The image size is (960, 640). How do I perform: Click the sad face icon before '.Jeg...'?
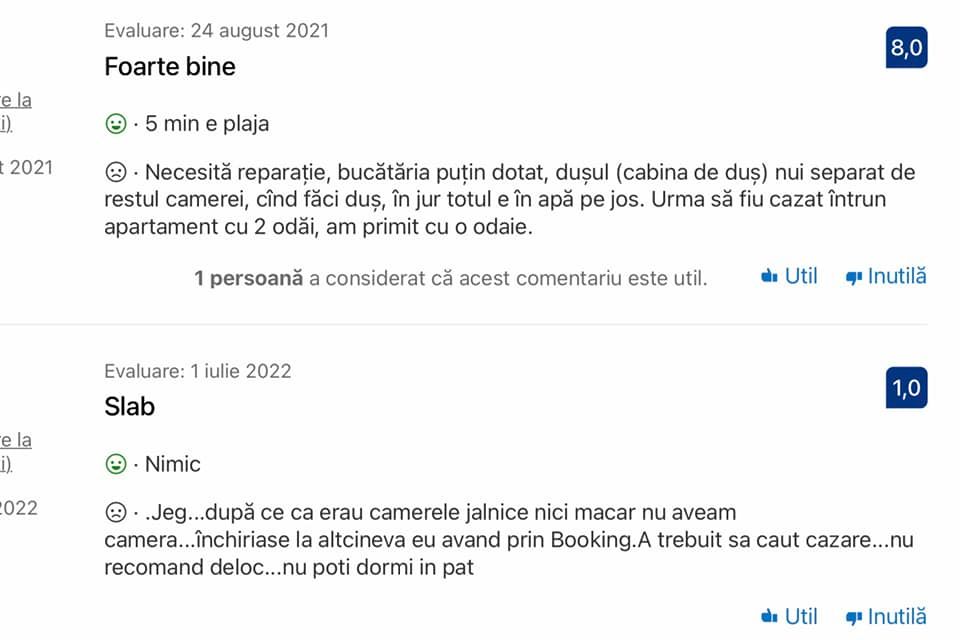point(116,512)
